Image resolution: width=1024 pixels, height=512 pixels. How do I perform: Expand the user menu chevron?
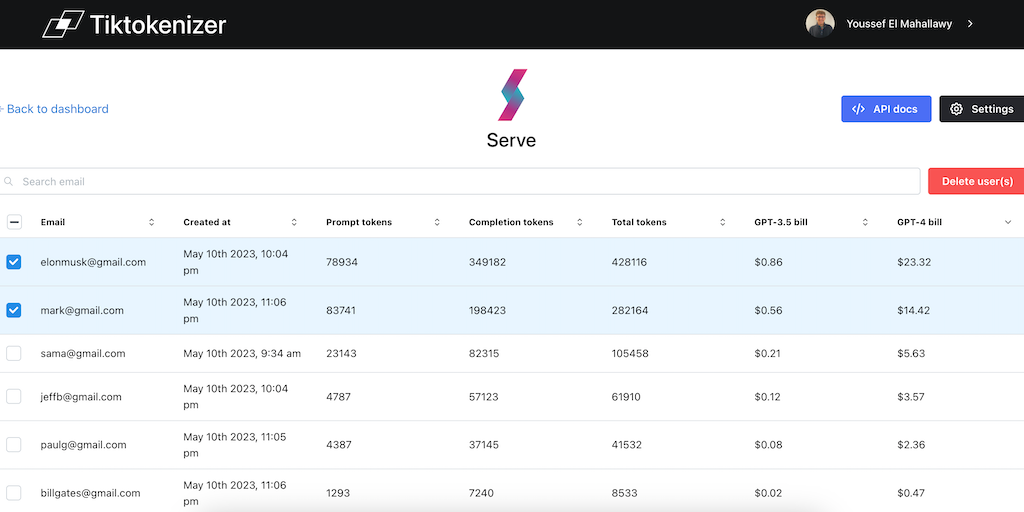(970, 24)
